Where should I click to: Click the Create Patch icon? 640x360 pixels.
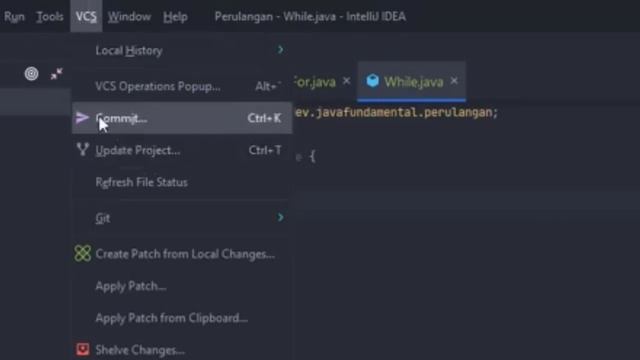(x=82, y=253)
